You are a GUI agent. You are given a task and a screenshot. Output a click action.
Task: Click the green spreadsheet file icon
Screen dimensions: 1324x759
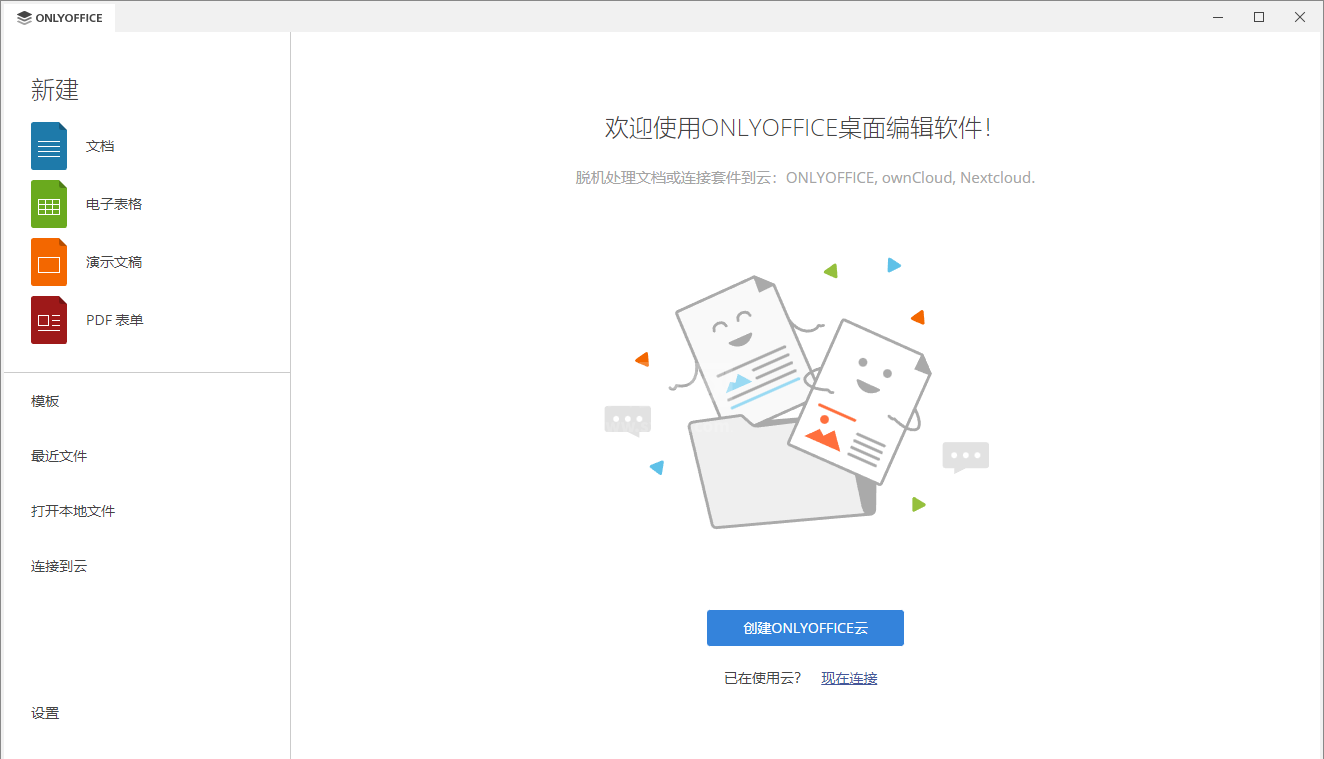(x=49, y=204)
